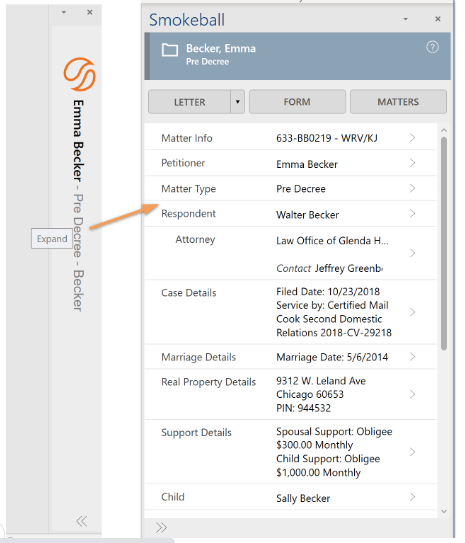Screen dimensions: 465x543
Task: Select Pre Decree matter type value
Action: [301, 189]
